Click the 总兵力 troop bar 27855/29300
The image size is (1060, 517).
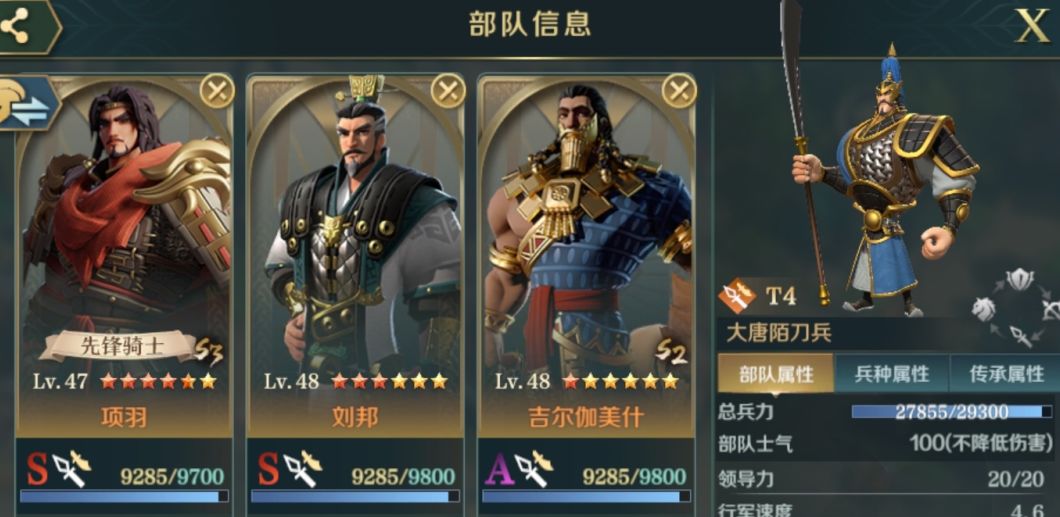(x=951, y=412)
